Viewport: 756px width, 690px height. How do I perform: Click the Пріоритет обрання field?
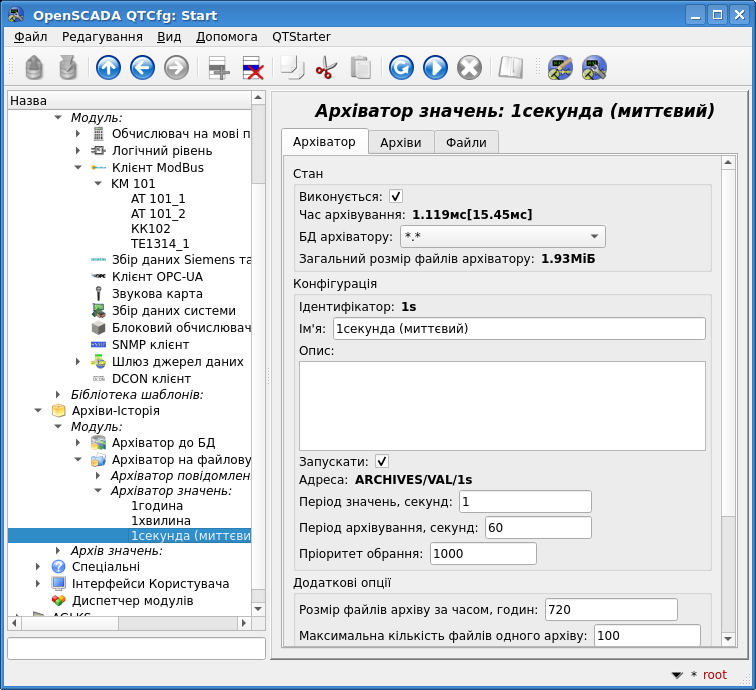483,554
